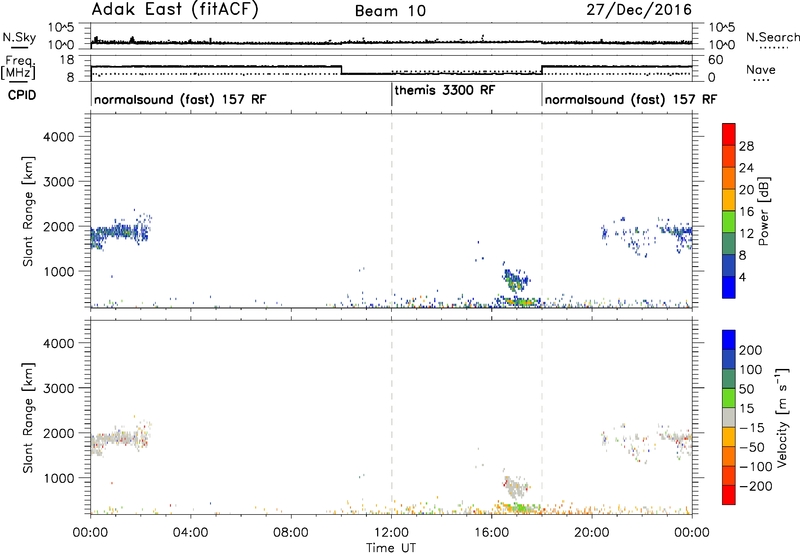Click the '16:00' time axis label
The width and height of the screenshot is (800, 554).
tap(491, 533)
